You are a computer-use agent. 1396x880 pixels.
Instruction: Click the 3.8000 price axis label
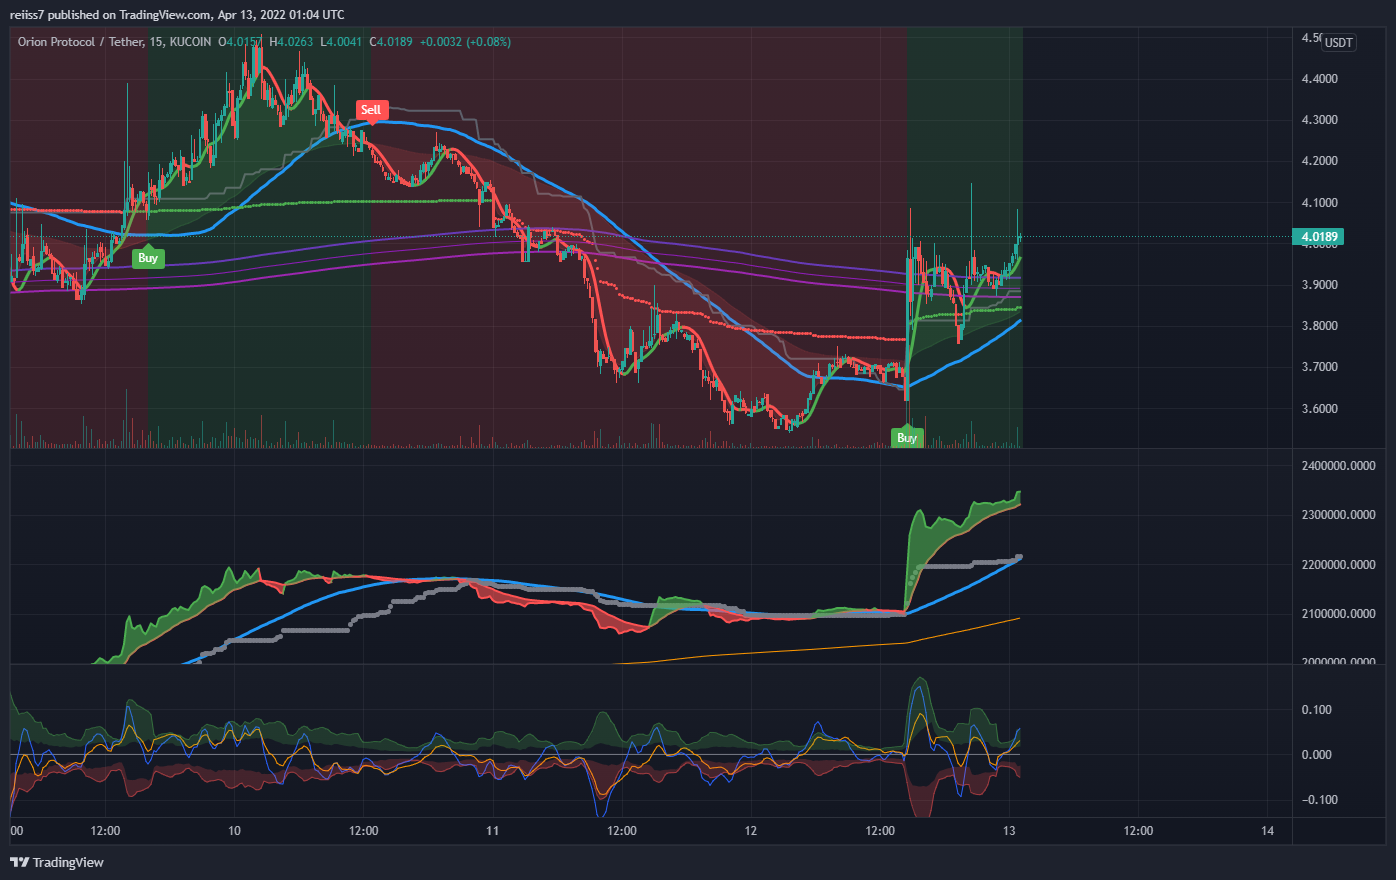(1320, 326)
